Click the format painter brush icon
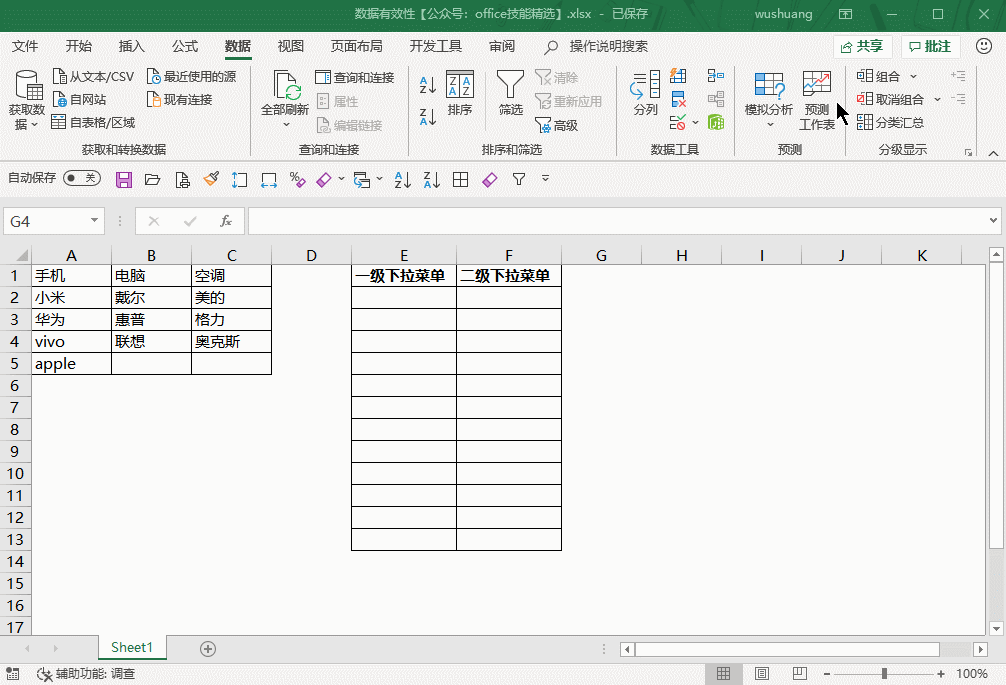1006x685 pixels. pyautogui.click(x=211, y=179)
